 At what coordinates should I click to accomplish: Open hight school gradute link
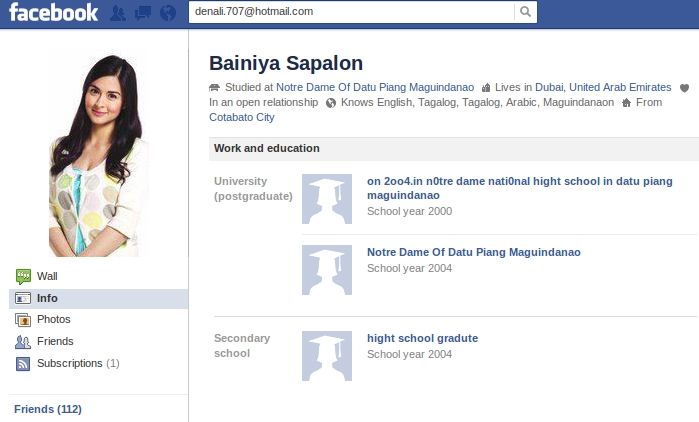pos(422,338)
